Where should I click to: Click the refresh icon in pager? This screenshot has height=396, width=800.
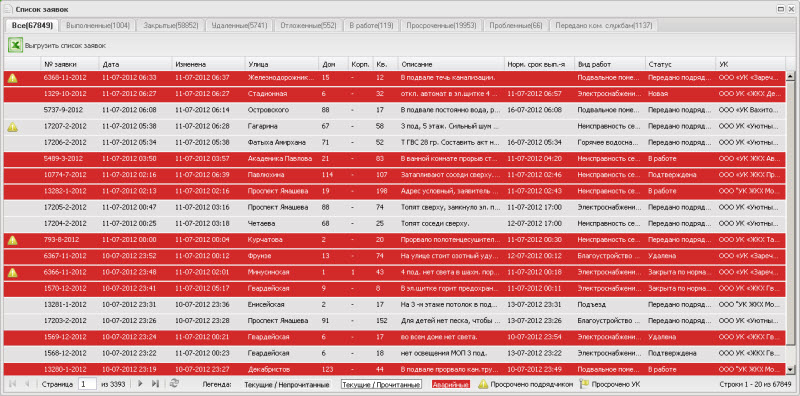[x=174, y=384]
